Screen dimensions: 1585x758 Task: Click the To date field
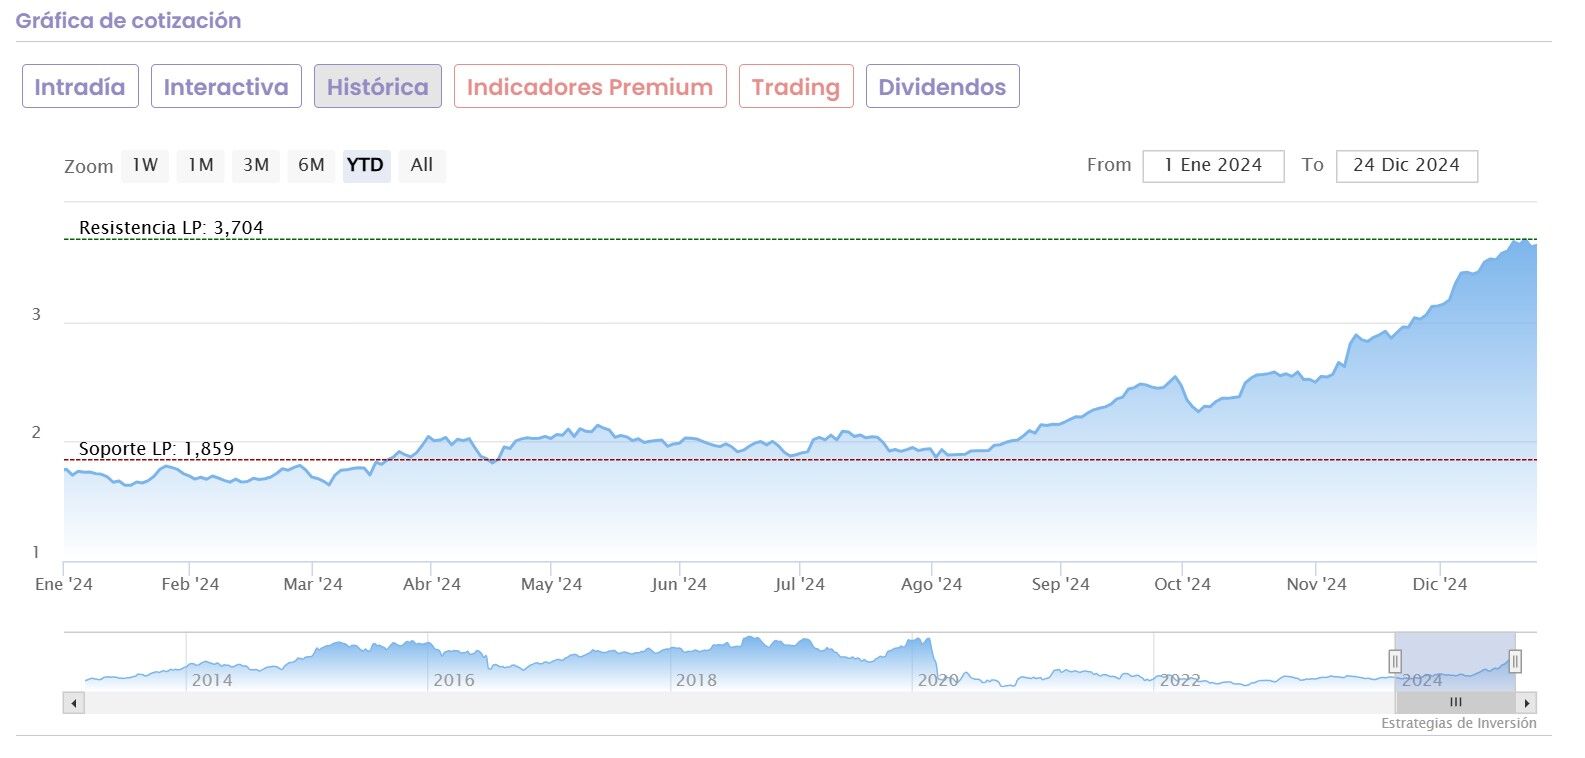click(x=1406, y=166)
